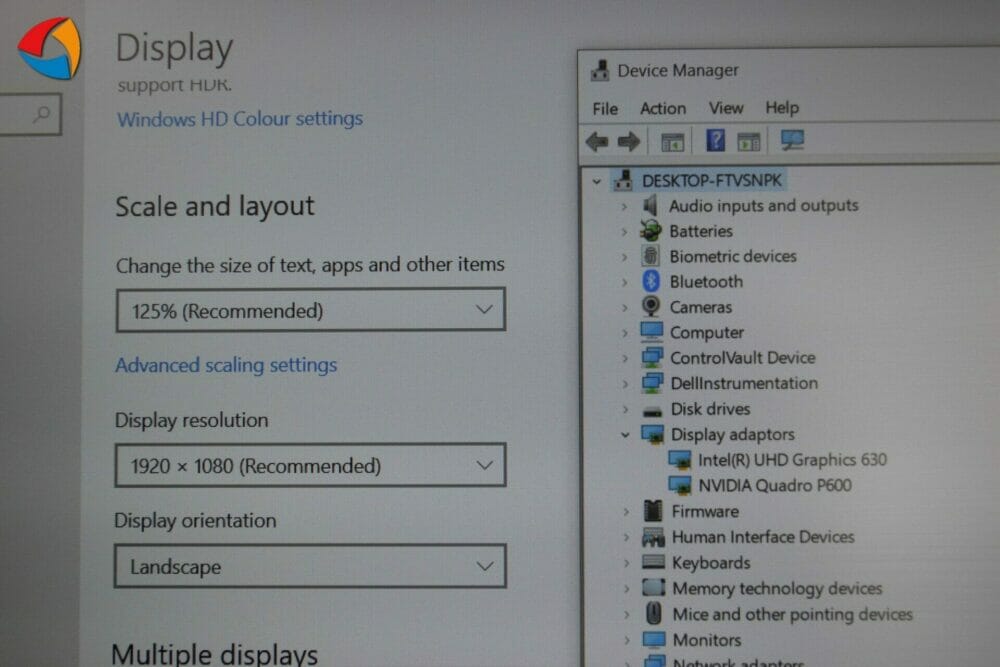Click the Forward arrow in Device Manager toolbar
This screenshot has height=667, width=1000.
point(629,141)
